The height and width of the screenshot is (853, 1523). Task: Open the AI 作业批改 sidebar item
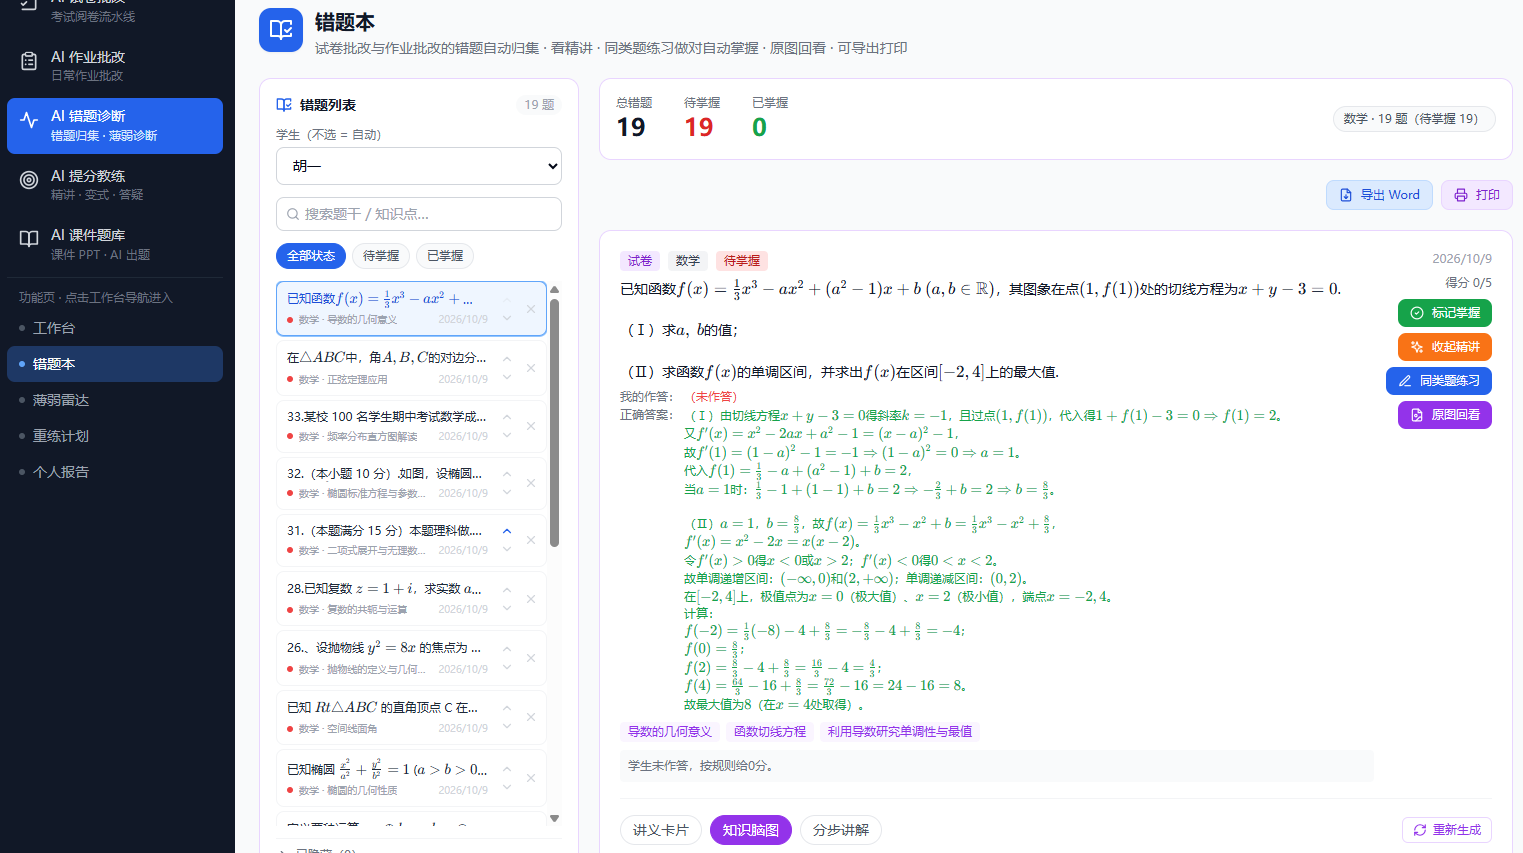pos(115,66)
